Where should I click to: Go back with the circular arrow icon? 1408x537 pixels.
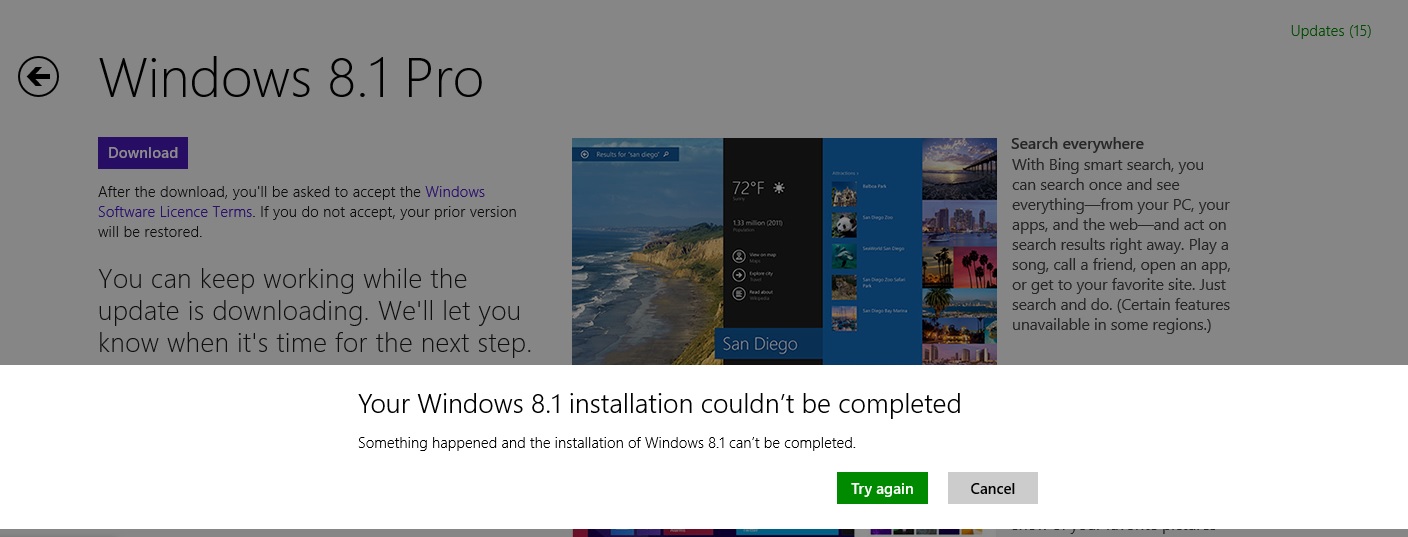coord(38,76)
